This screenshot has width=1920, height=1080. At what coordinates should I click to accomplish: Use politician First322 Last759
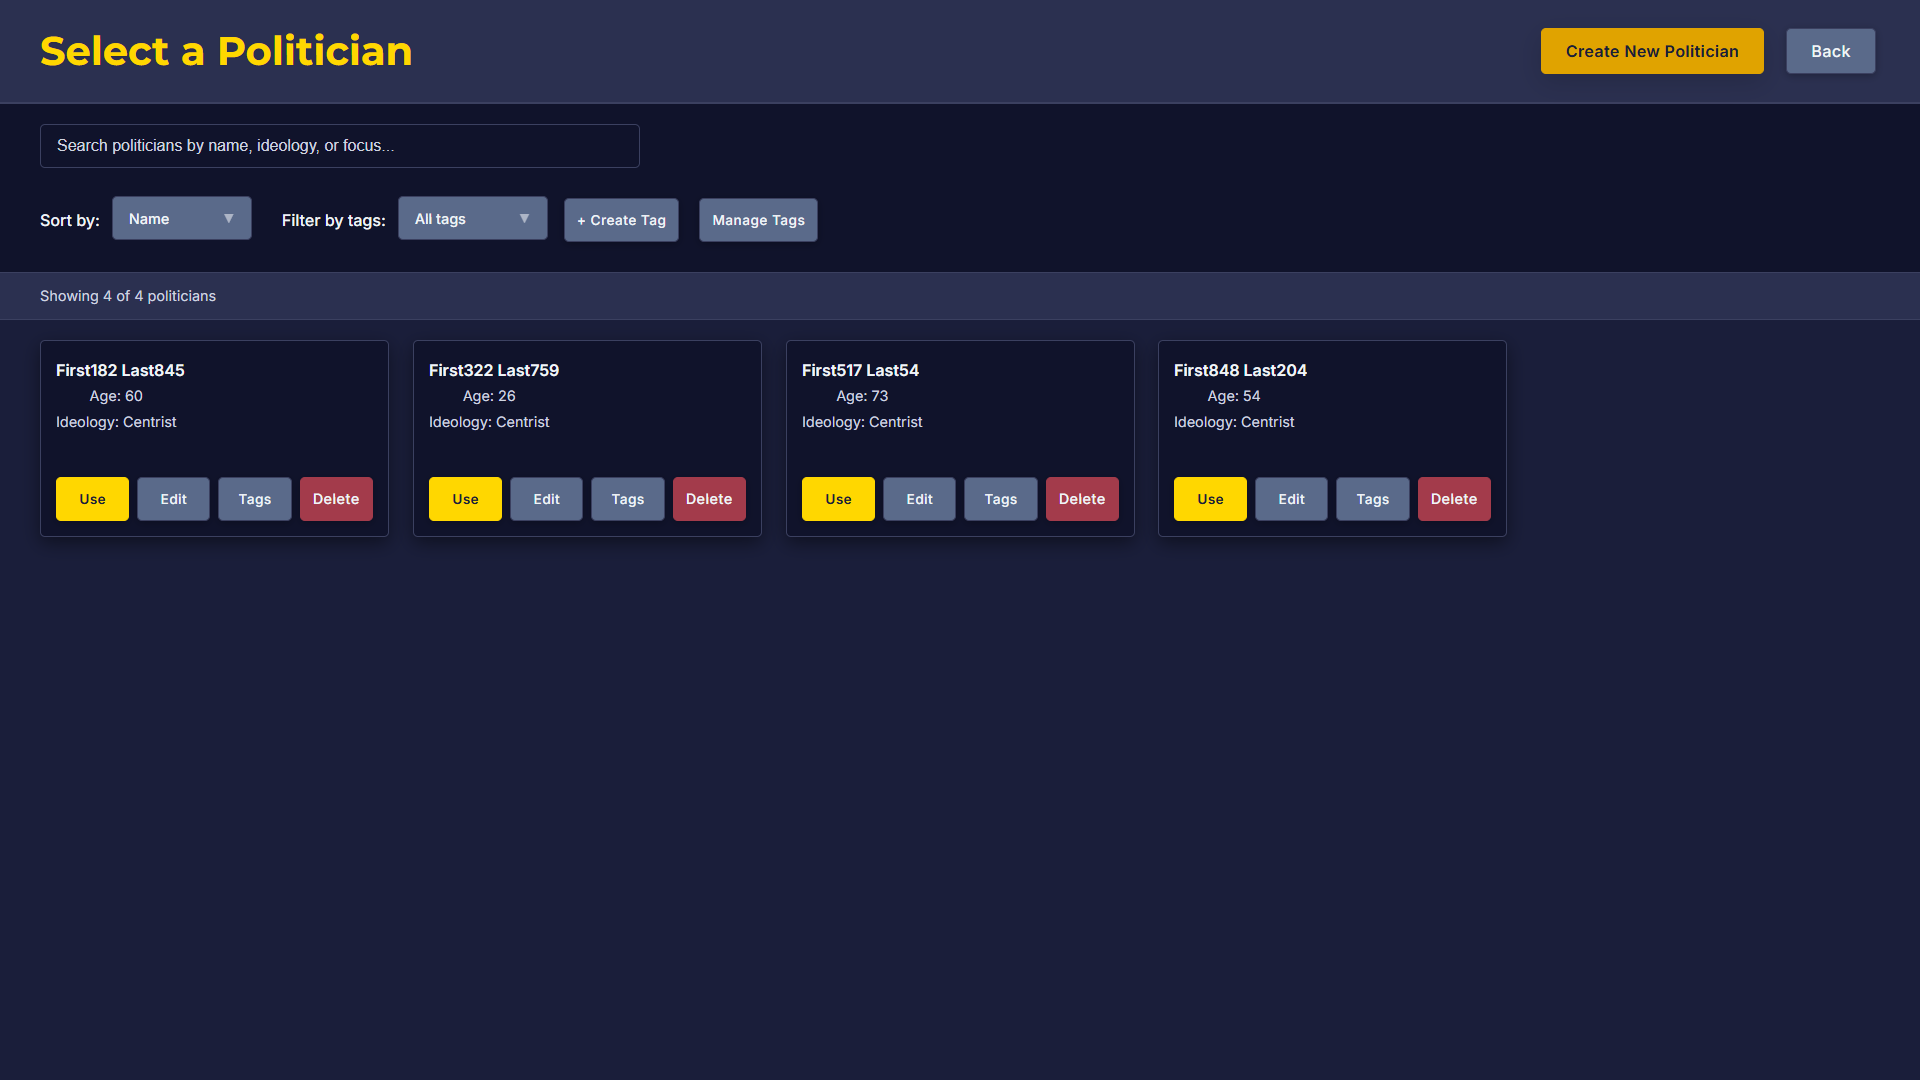465,499
